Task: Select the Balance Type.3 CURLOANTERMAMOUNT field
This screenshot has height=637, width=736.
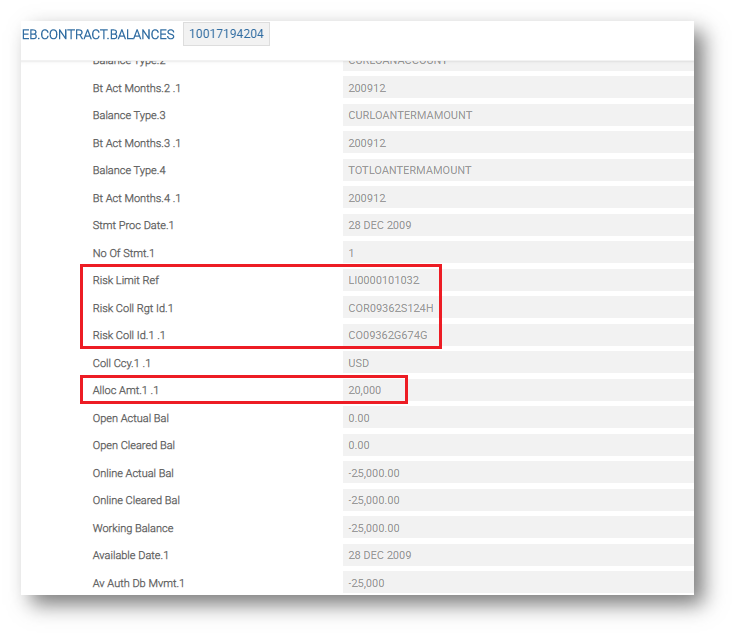Action: [517, 115]
